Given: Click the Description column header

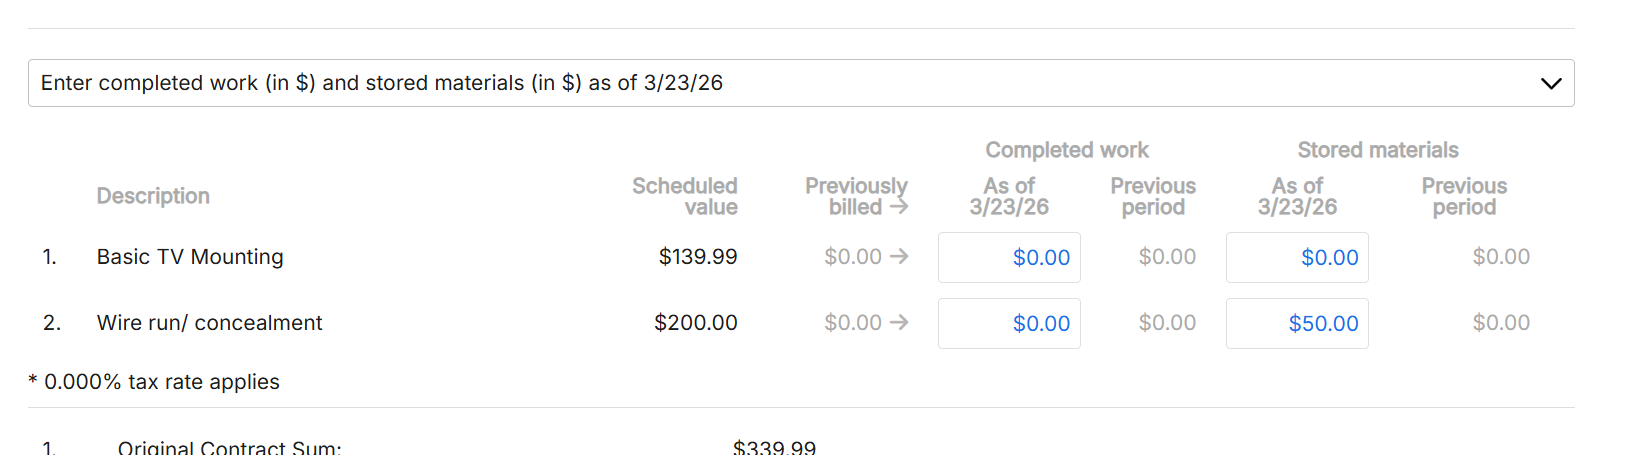Looking at the screenshot, I should point(153,196).
